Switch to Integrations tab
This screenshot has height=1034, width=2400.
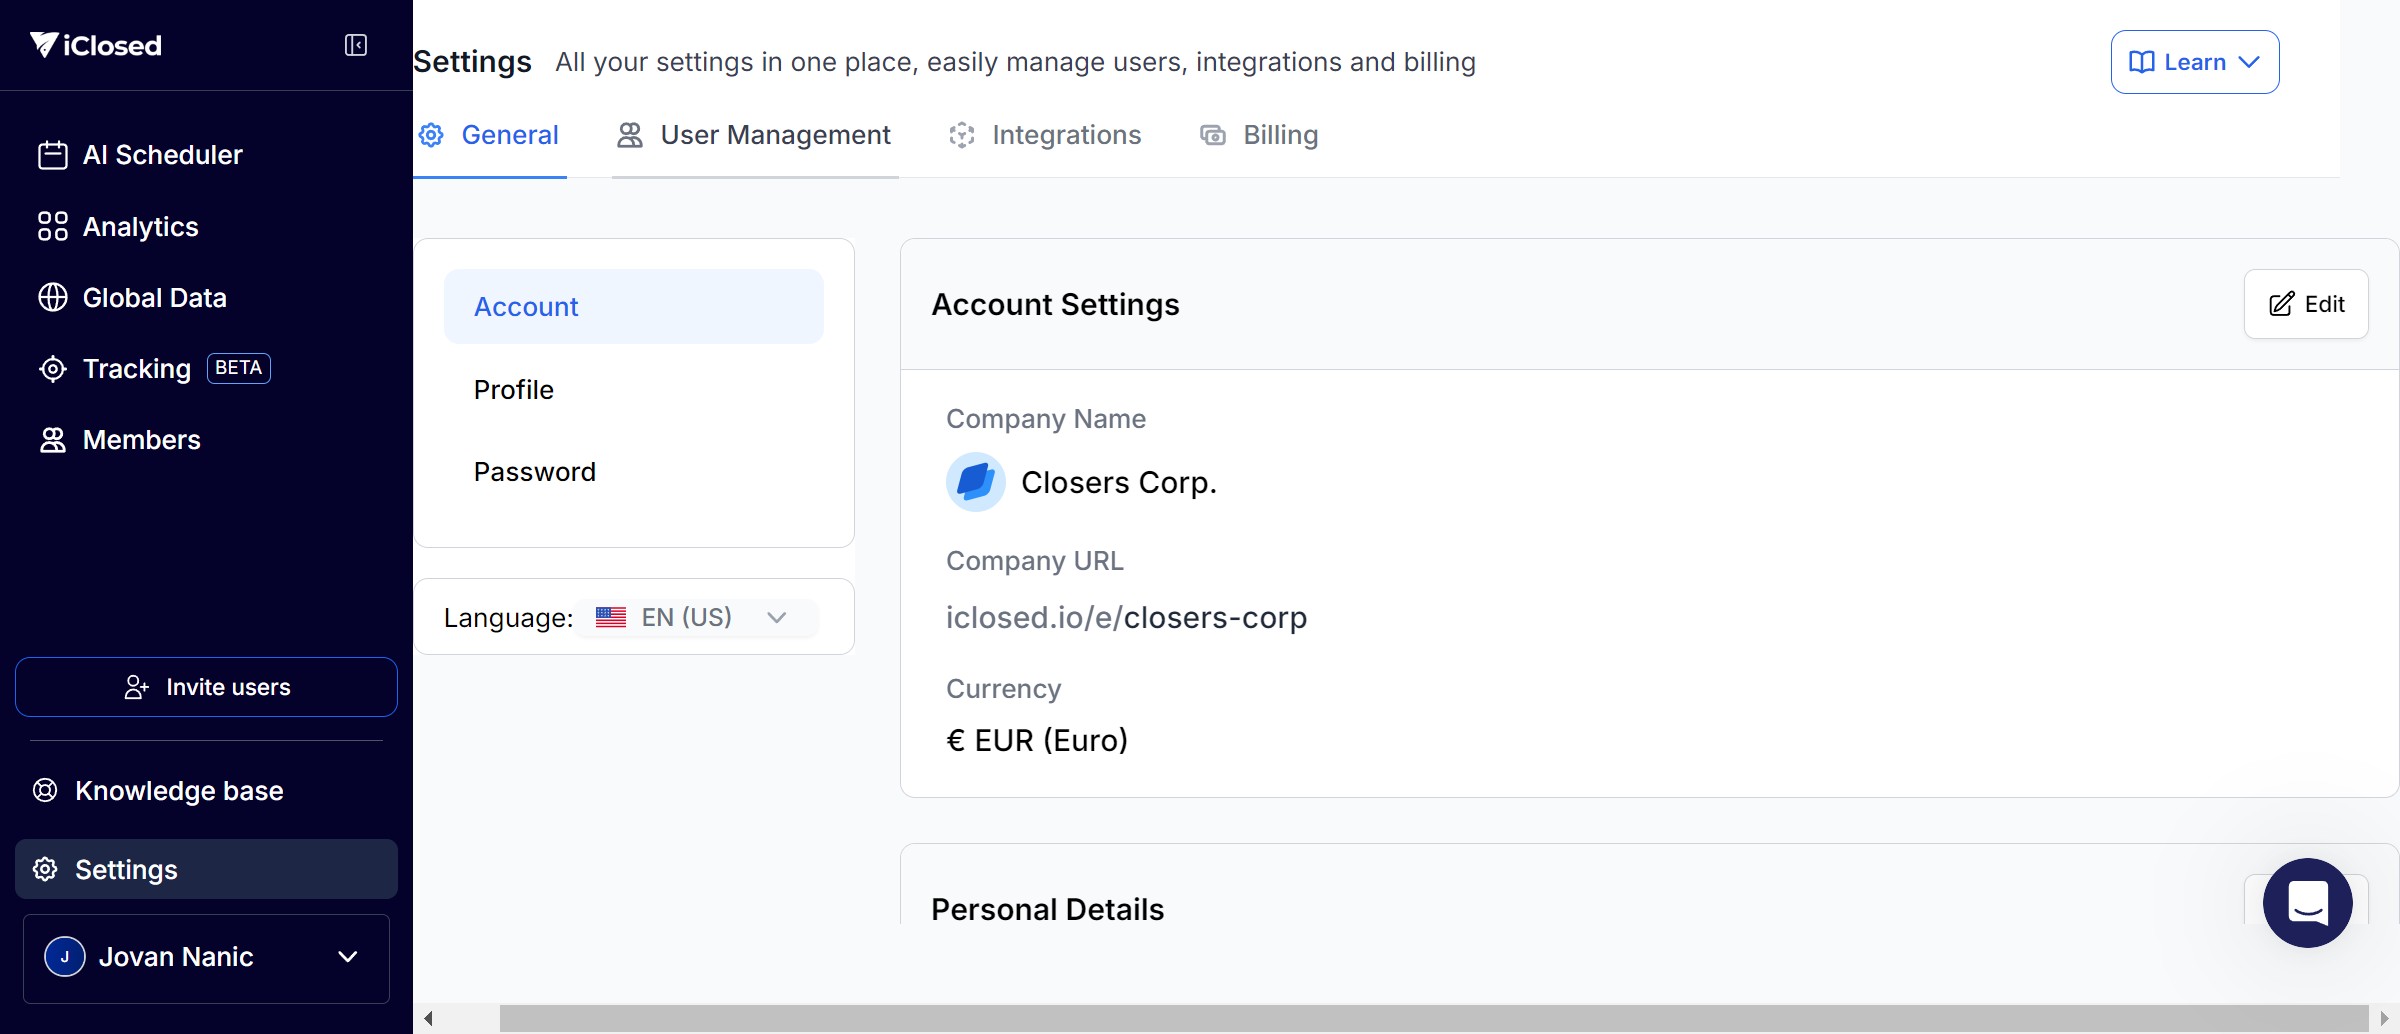point(1046,135)
